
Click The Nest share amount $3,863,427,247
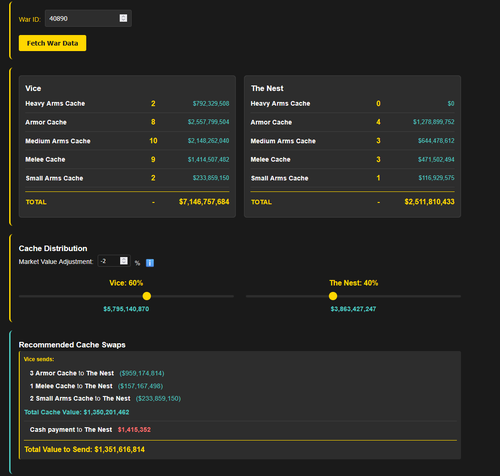[353, 309]
